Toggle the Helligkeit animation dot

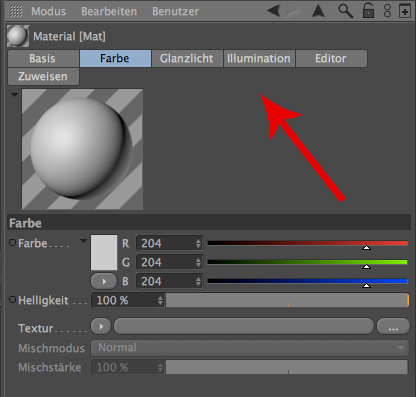coord(12,300)
